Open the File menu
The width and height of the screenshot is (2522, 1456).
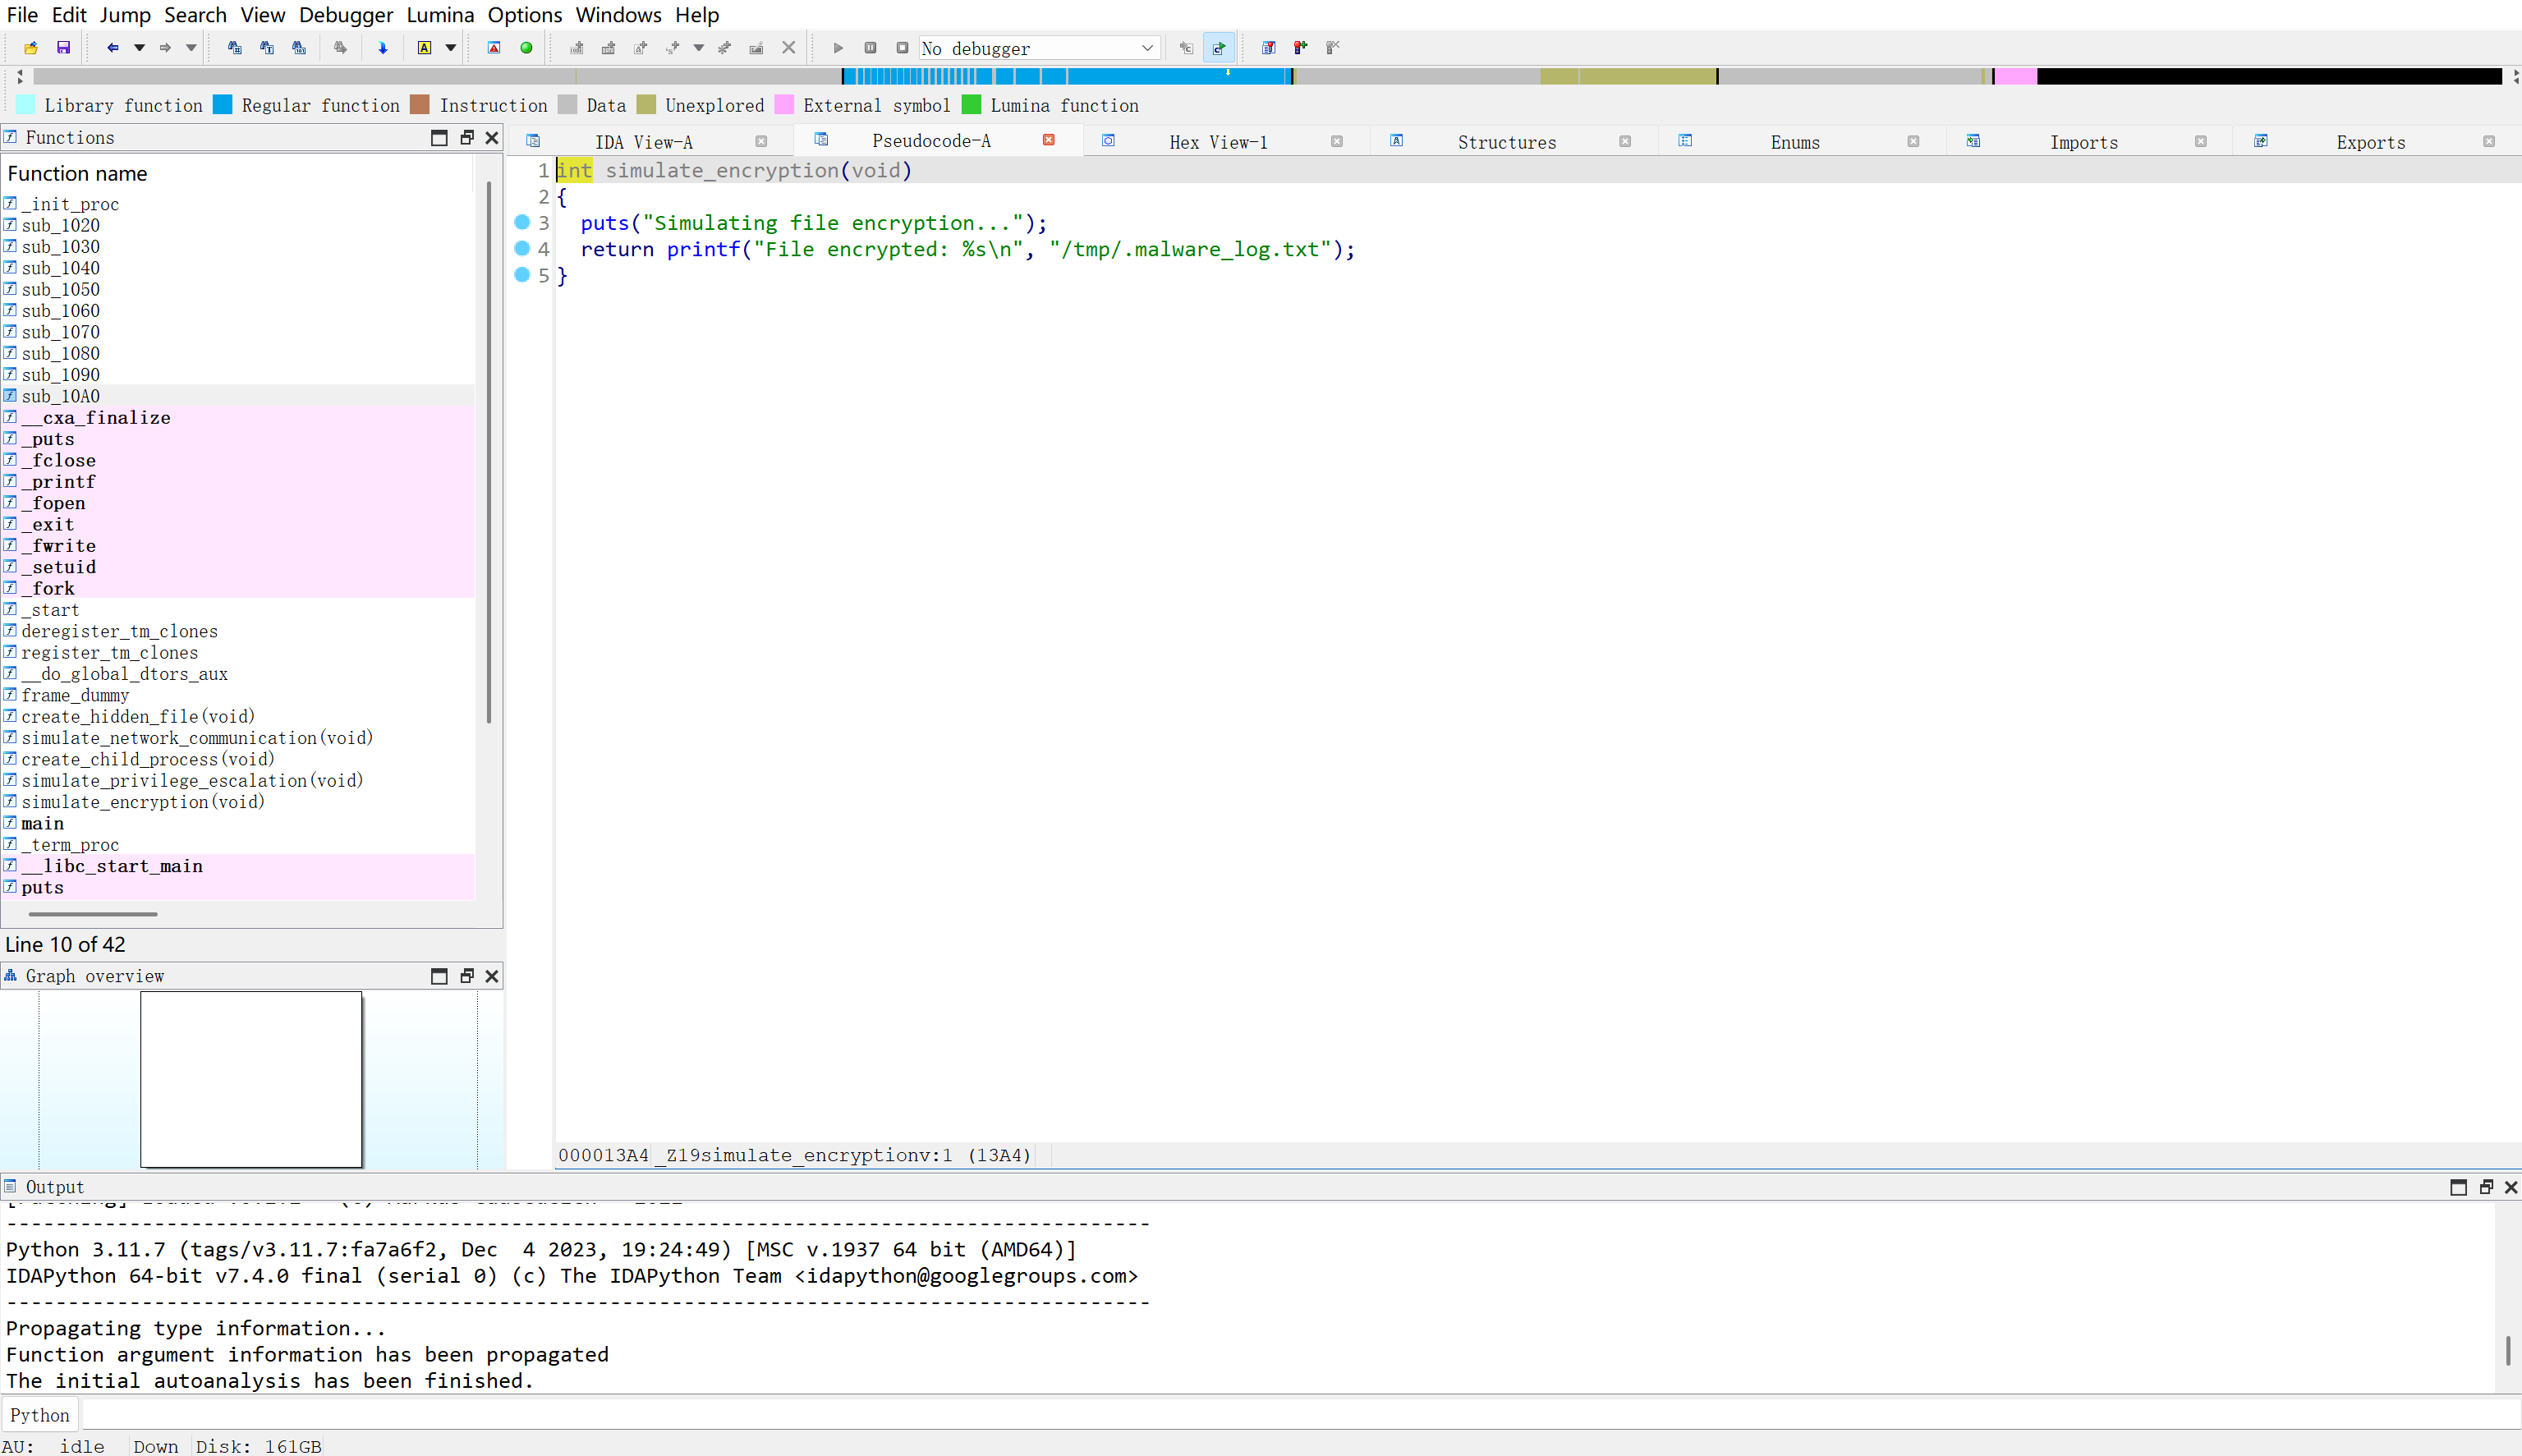[22, 15]
